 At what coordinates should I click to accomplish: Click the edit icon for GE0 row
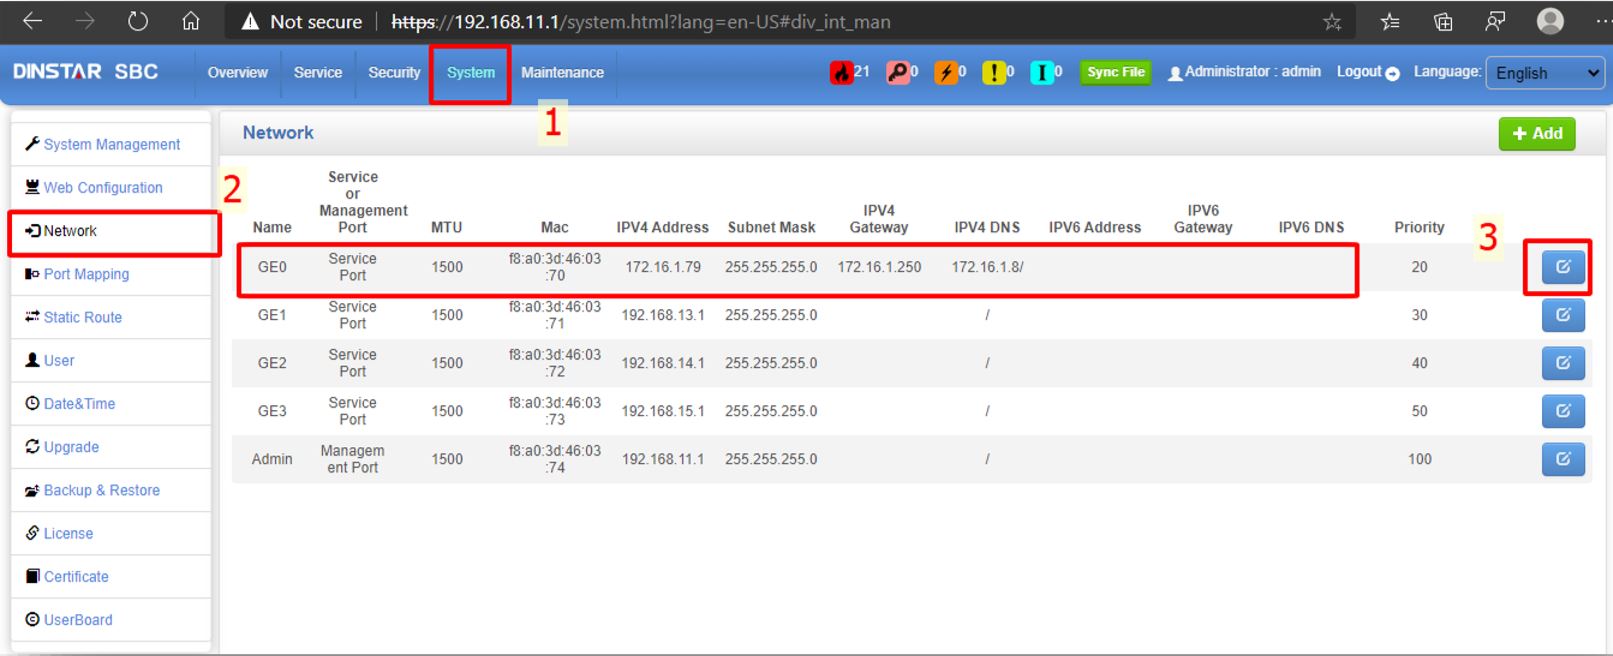pyautogui.click(x=1562, y=267)
